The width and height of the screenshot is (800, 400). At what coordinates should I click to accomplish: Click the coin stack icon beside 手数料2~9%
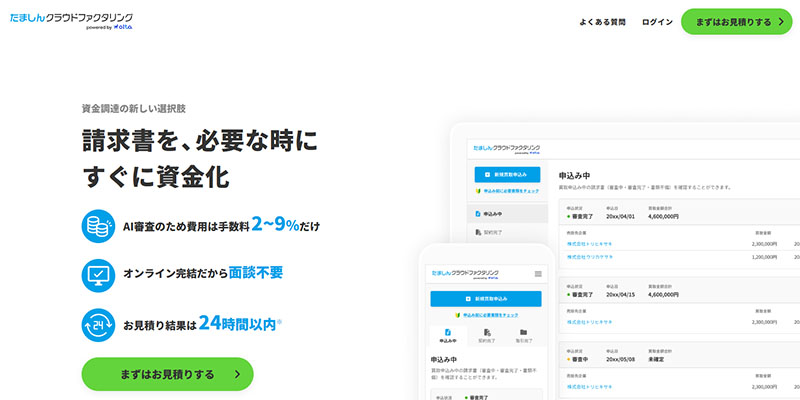98,226
